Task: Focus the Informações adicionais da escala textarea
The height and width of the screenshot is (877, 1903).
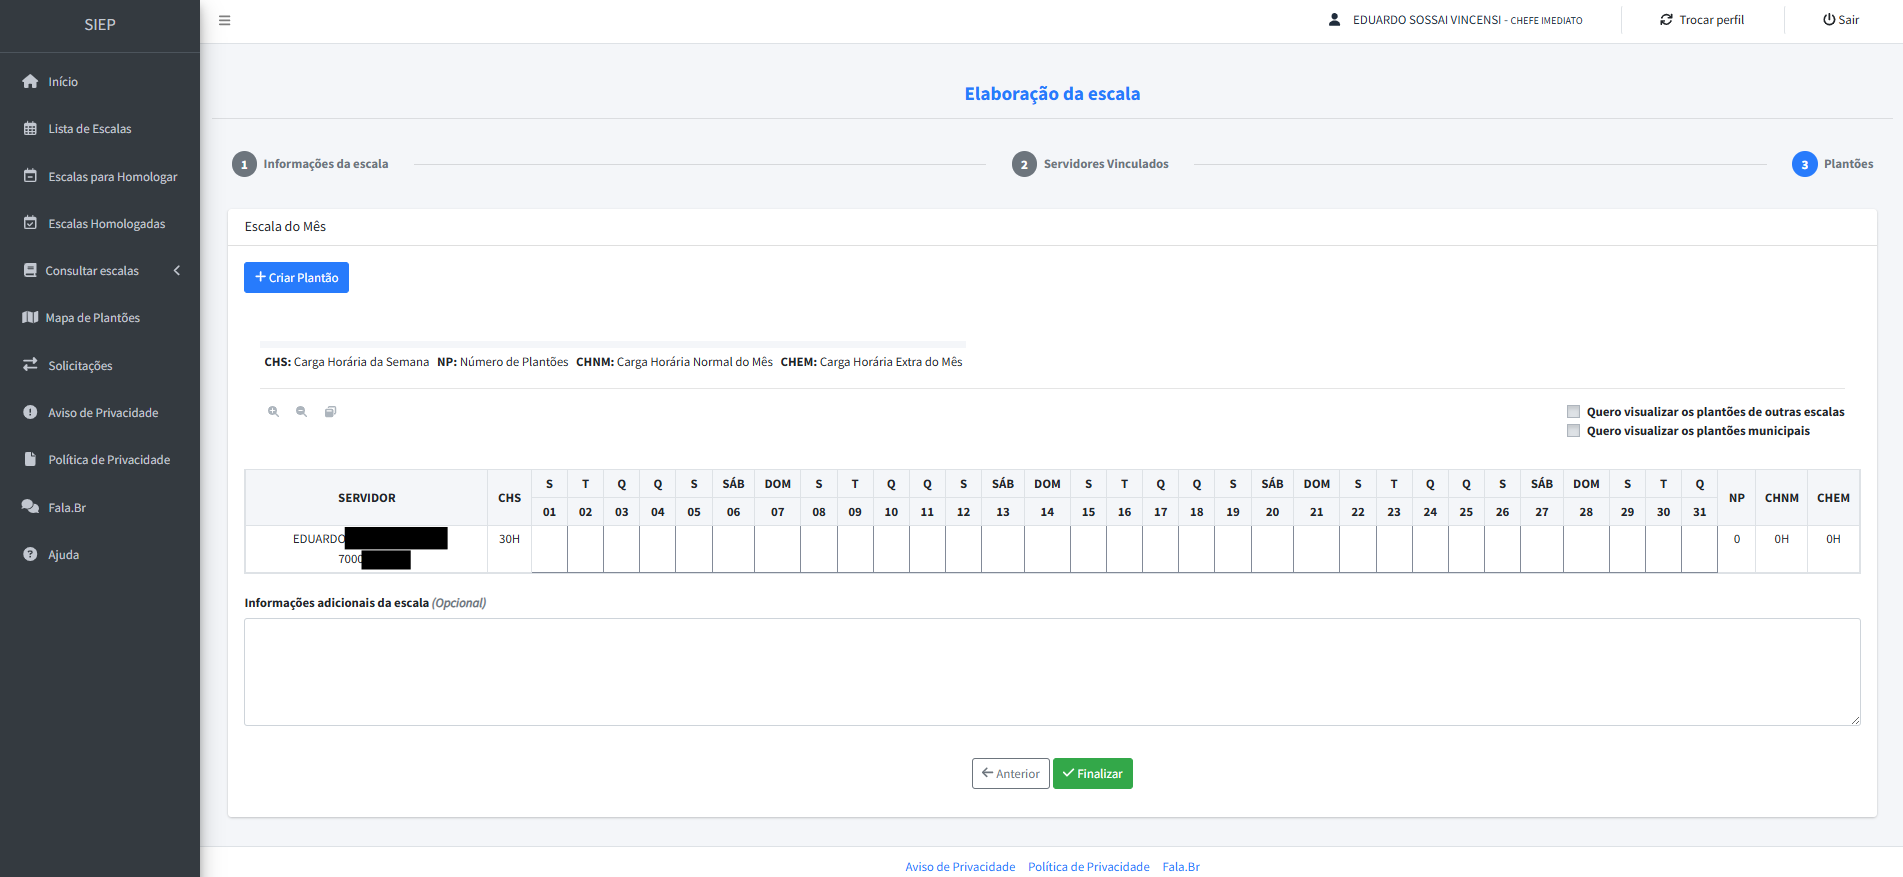Action: pyautogui.click(x=1051, y=671)
